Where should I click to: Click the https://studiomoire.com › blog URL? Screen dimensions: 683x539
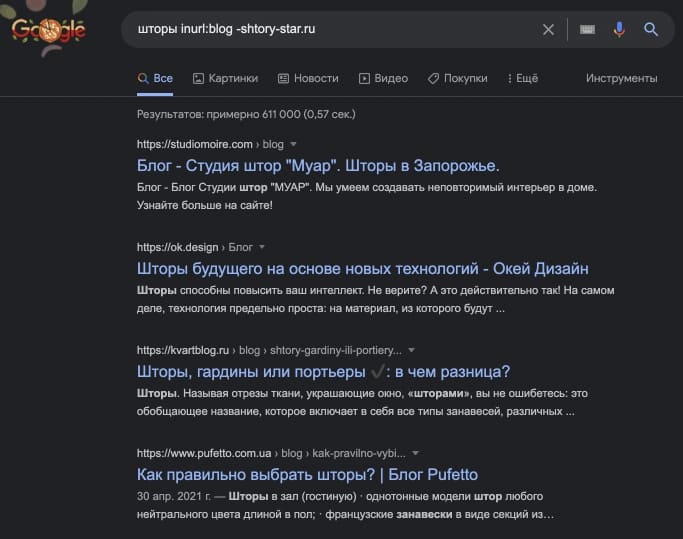point(210,144)
